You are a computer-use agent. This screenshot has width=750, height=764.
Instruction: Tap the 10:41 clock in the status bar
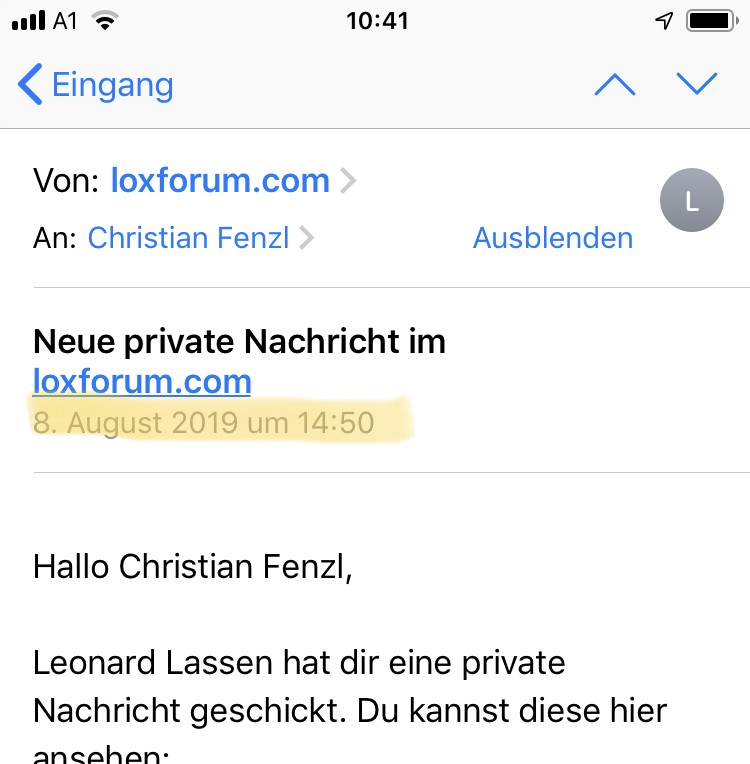(377, 20)
